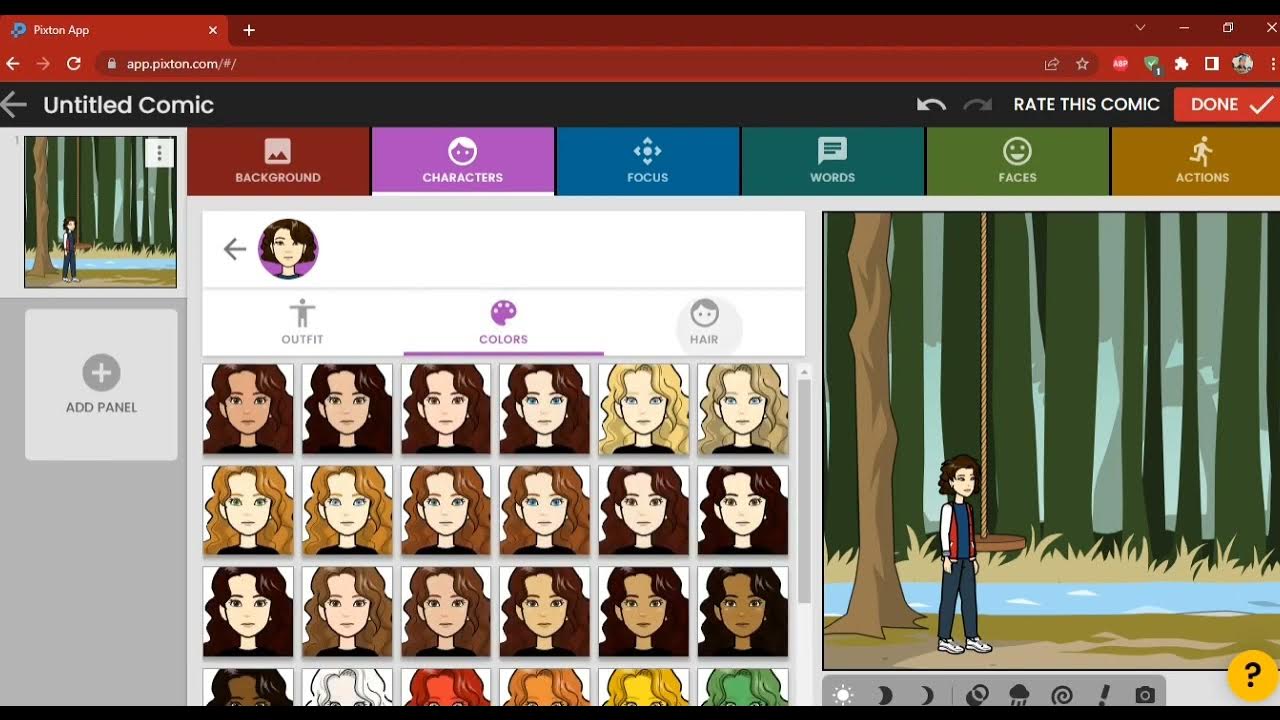Go back using the arrow beside Untitled Comic

14,104
